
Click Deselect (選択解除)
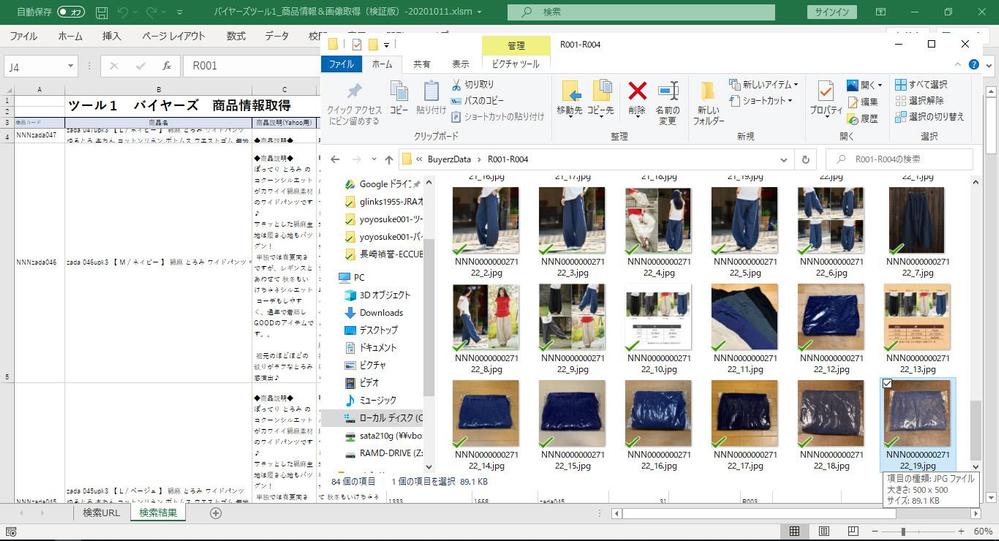pyautogui.click(x=919, y=100)
